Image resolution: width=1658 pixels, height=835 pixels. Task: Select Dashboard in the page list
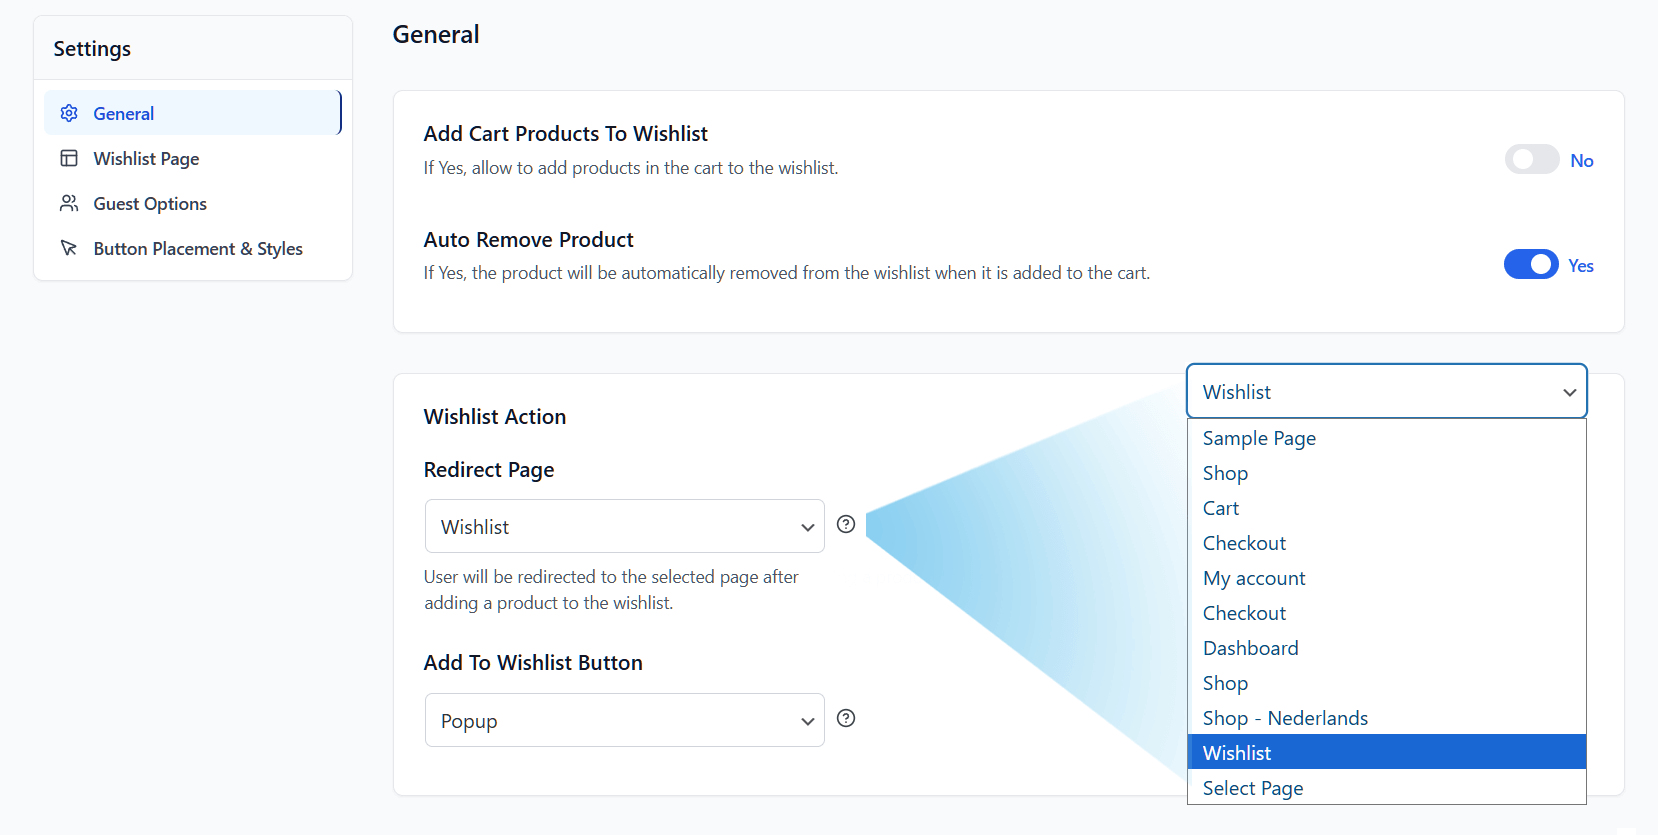[1250, 648]
